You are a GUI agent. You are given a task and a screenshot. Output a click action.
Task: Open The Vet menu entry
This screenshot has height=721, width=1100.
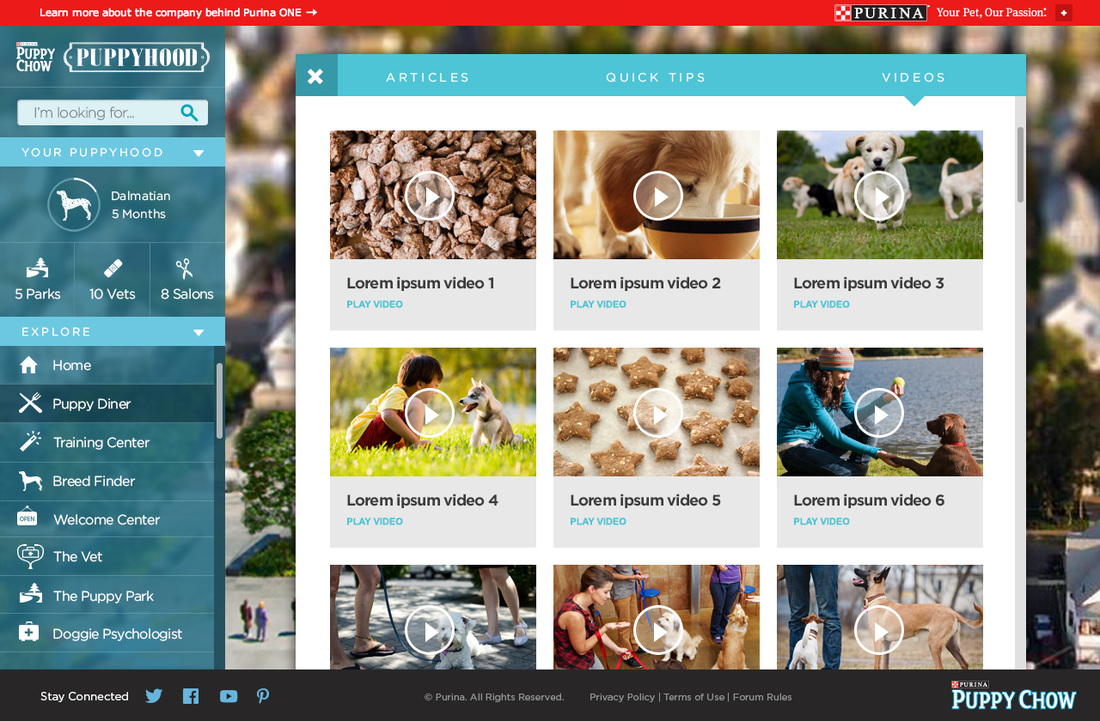(x=107, y=557)
